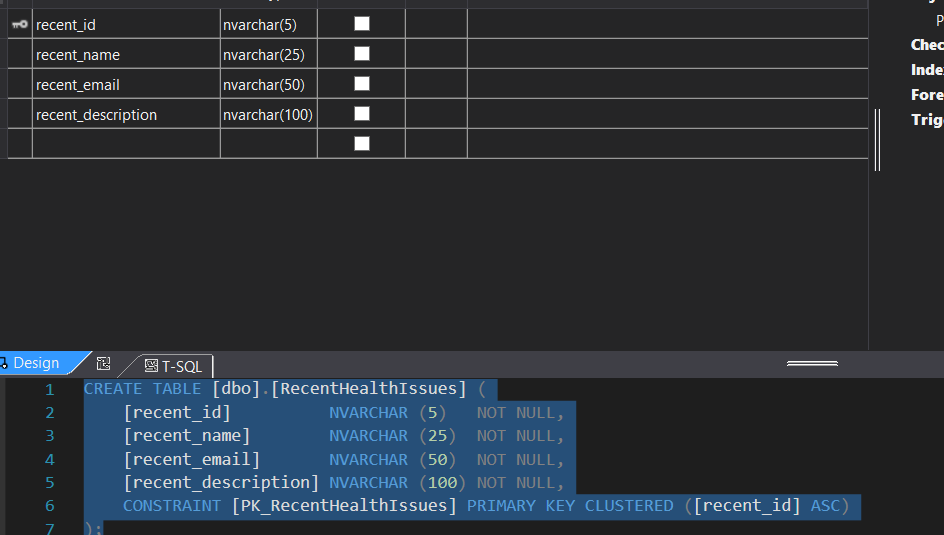The width and height of the screenshot is (944, 535).
Task: Select the Indexes entry in side panel
Action: click(927, 70)
